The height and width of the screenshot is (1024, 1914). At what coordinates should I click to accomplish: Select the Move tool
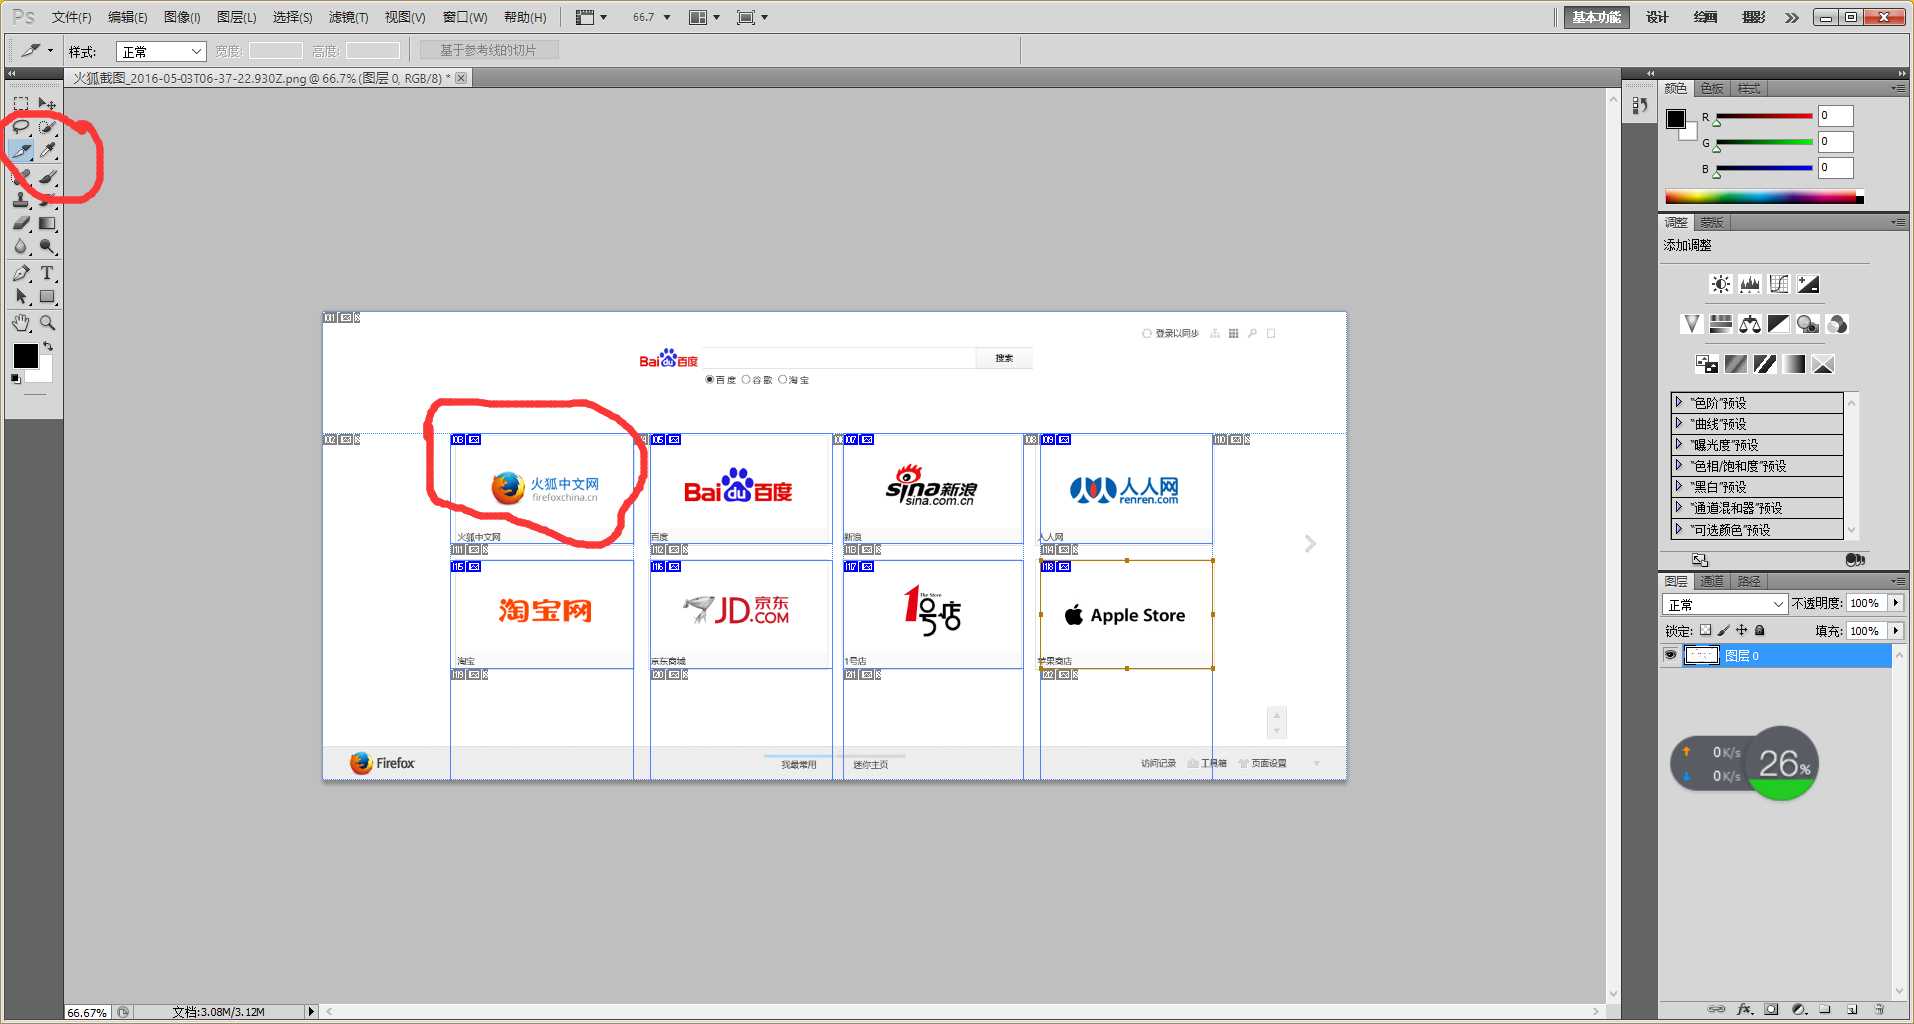47,104
